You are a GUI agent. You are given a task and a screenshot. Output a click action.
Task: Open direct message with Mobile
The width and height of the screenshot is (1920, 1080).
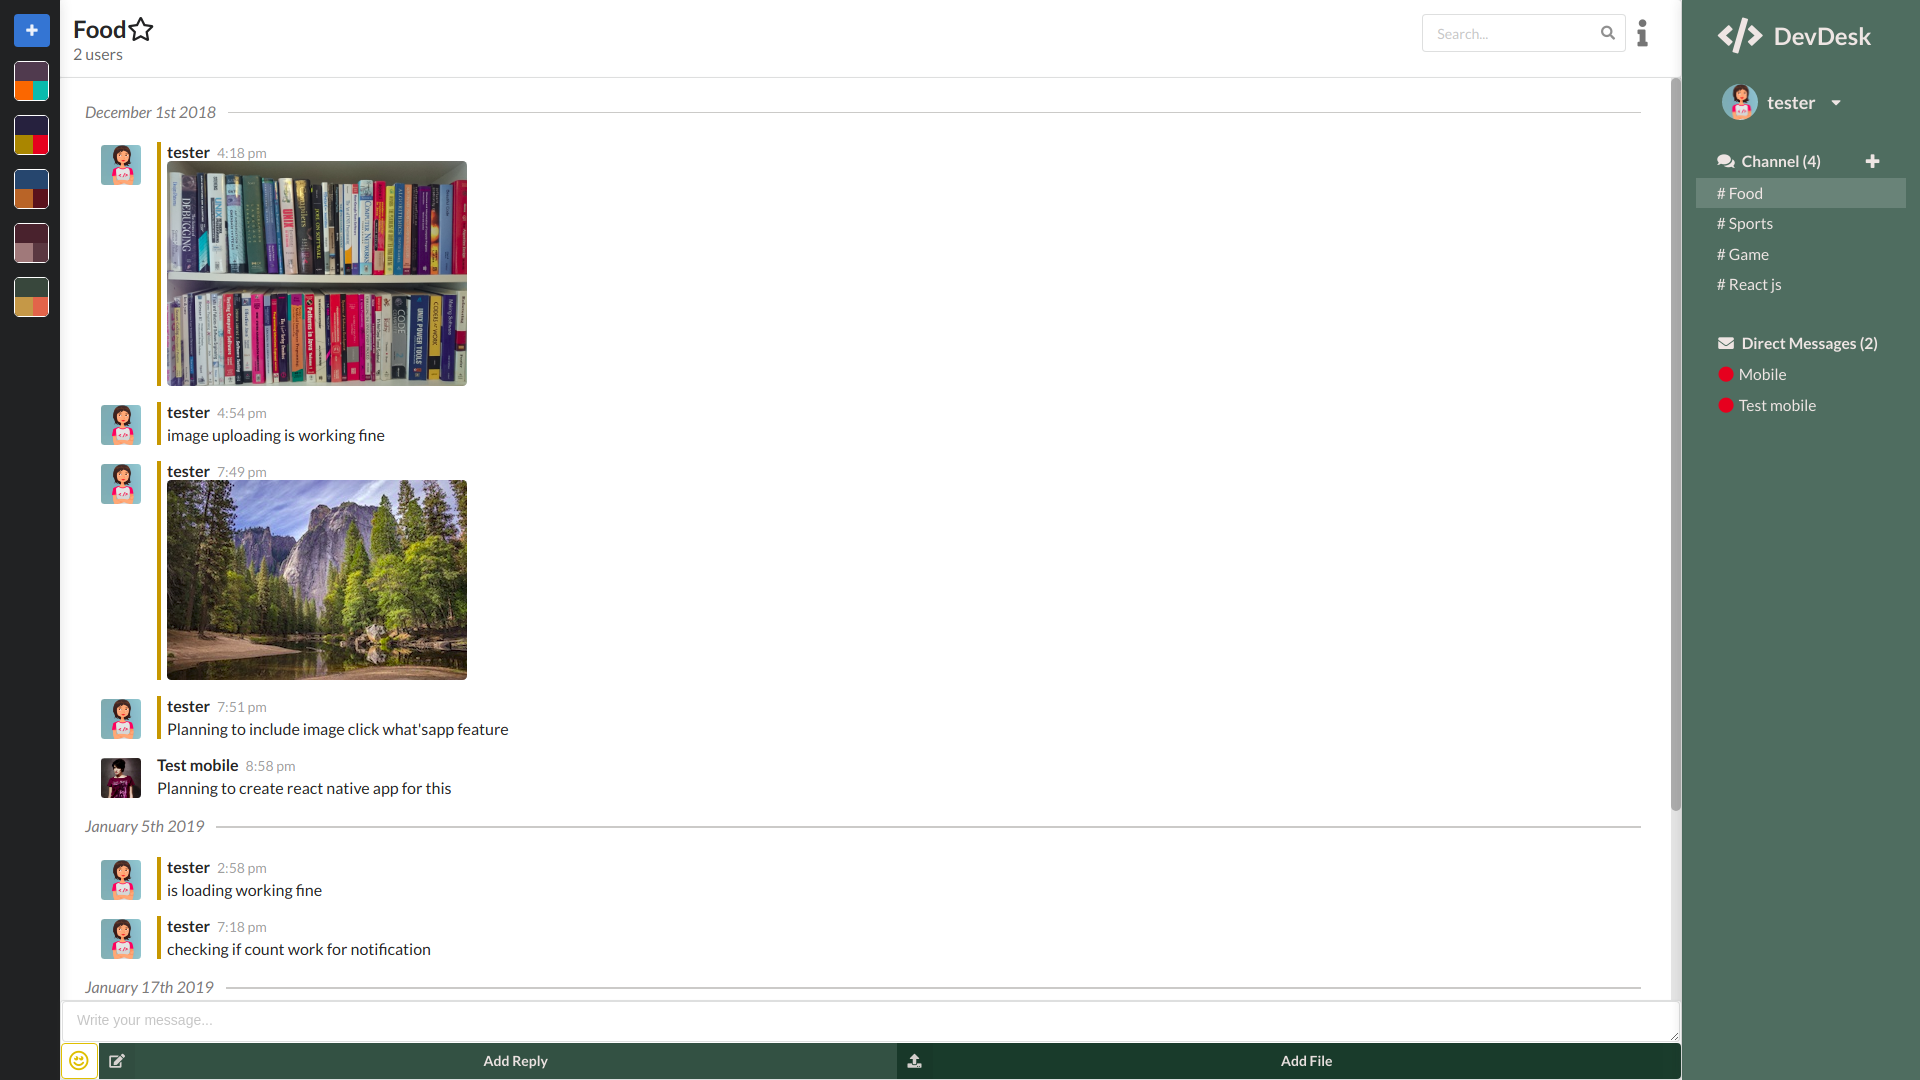click(1761, 374)
